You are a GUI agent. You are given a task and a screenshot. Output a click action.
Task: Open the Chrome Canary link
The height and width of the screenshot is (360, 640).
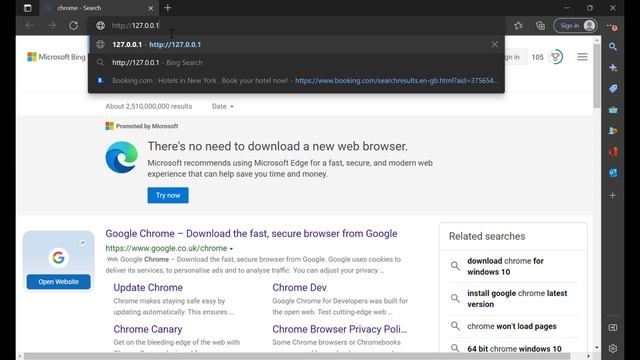click(x=148, y=329)
